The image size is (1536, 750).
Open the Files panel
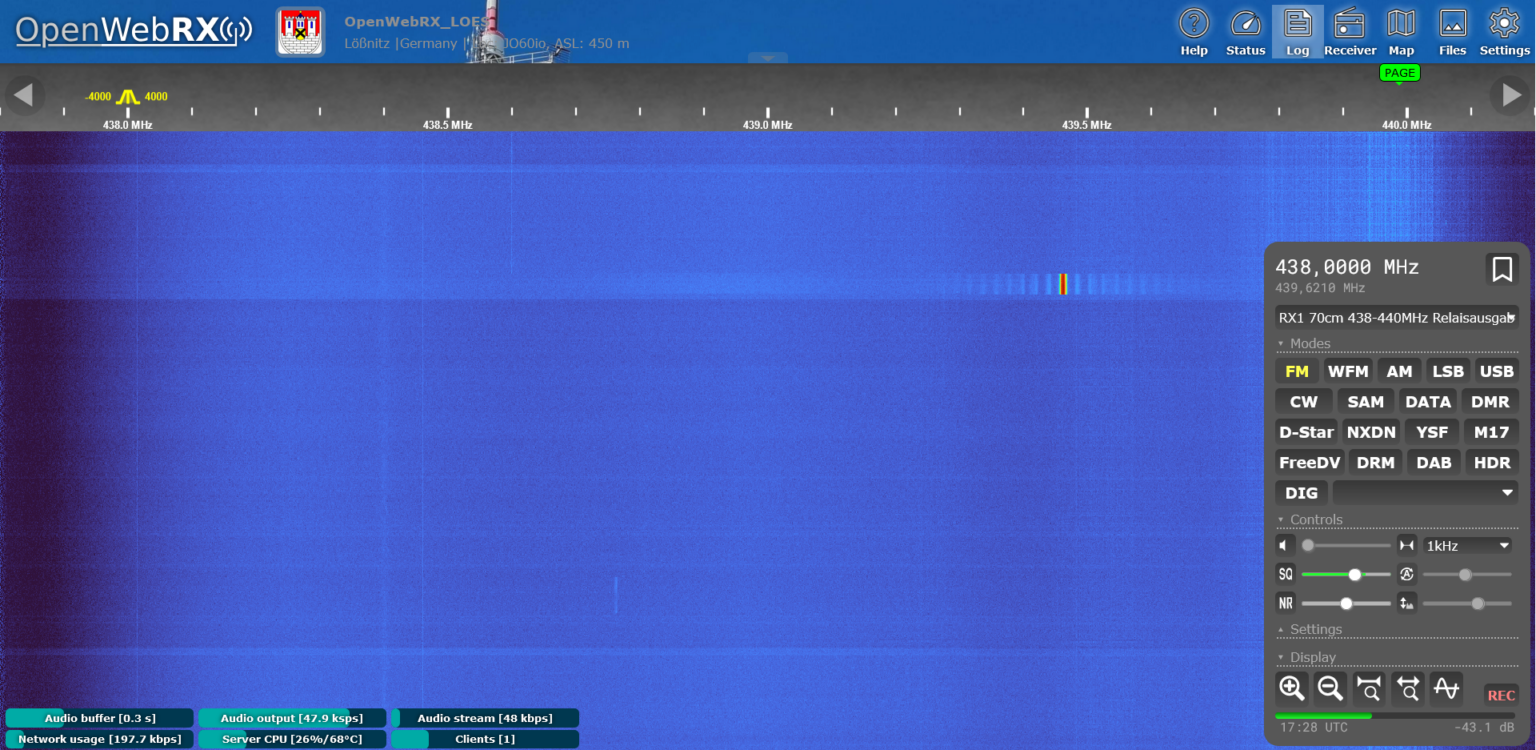(x=1452, y=31)
